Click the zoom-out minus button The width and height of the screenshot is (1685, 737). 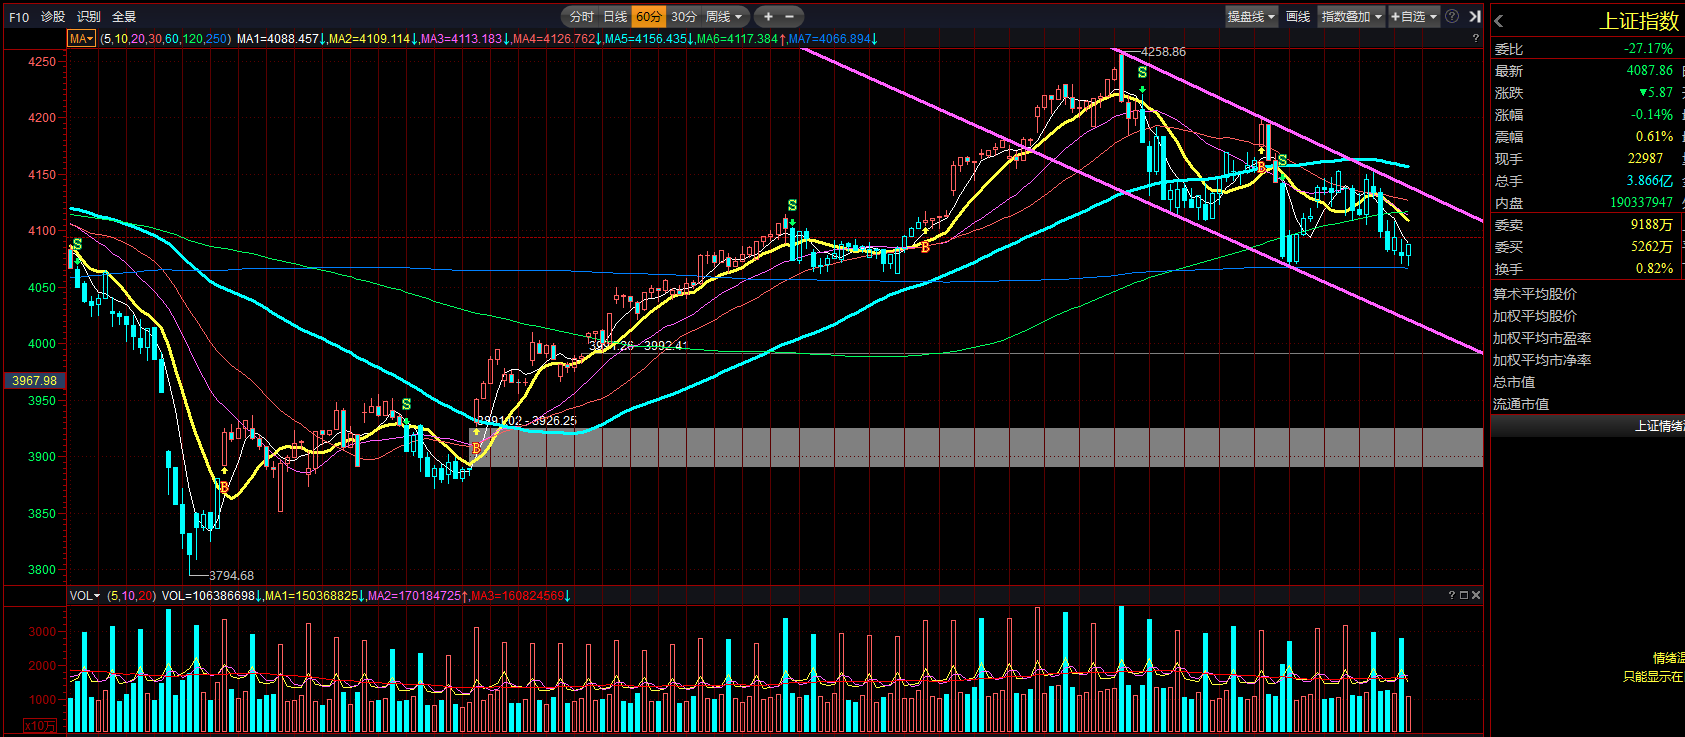789,17
